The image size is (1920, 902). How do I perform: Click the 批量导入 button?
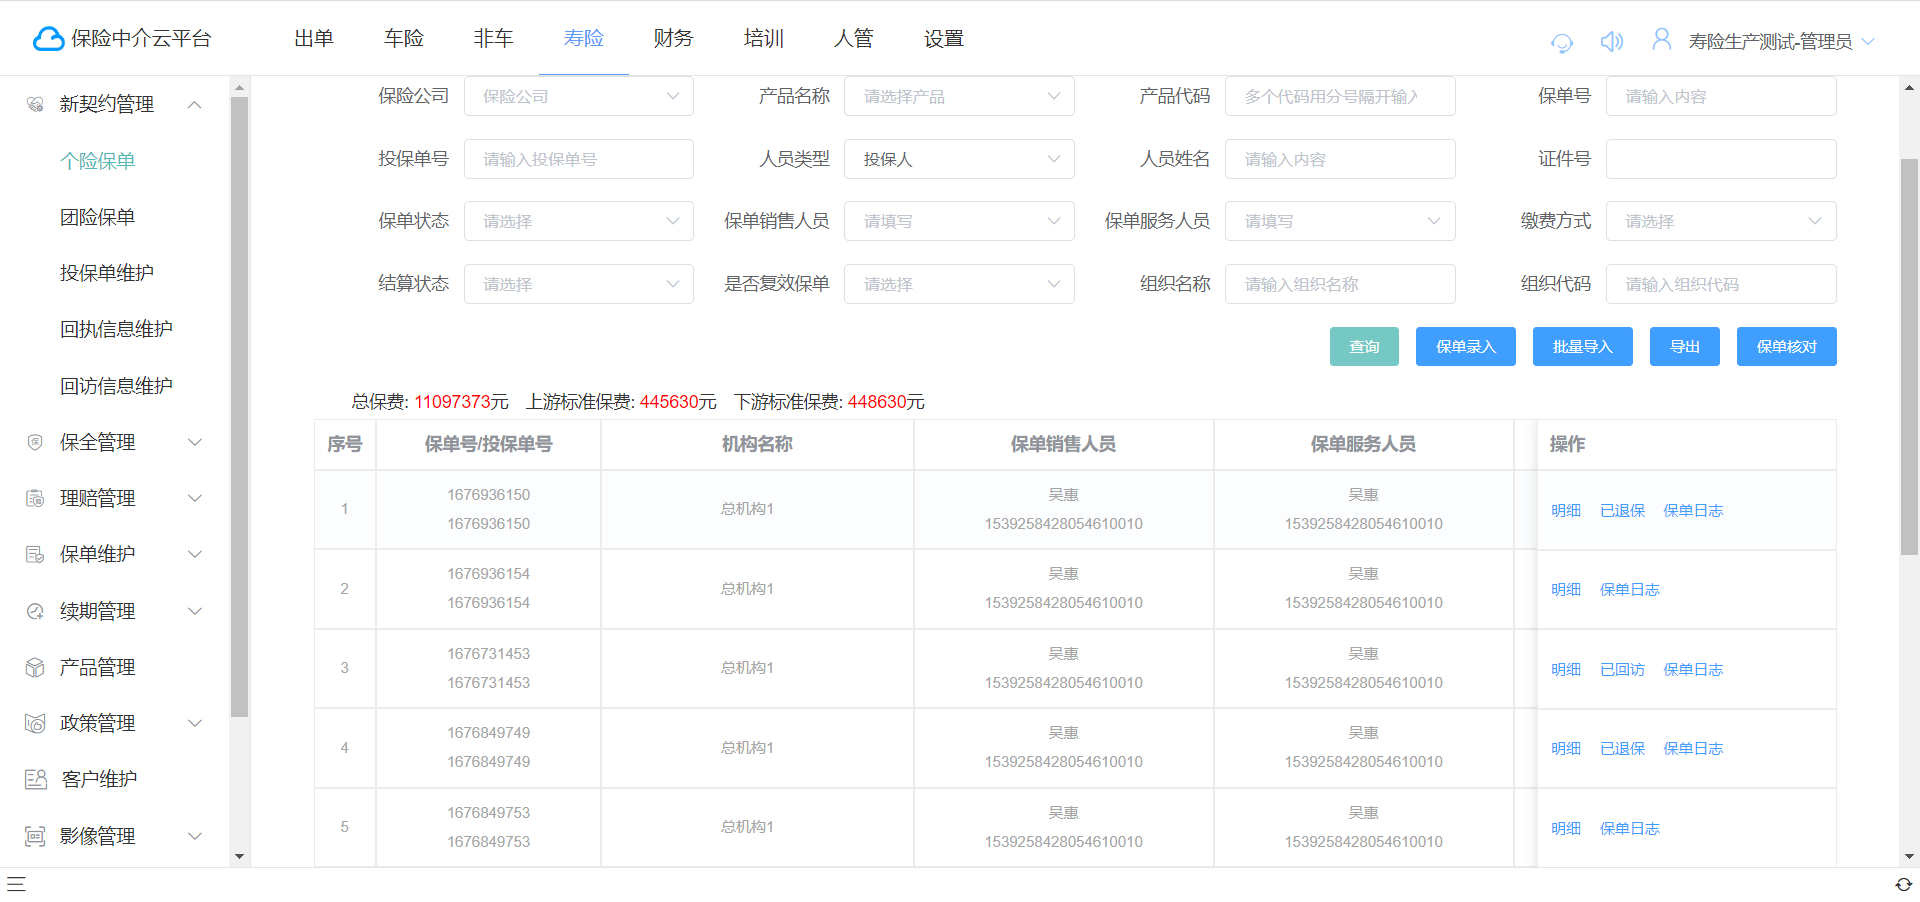click(x=1583, y=347)
